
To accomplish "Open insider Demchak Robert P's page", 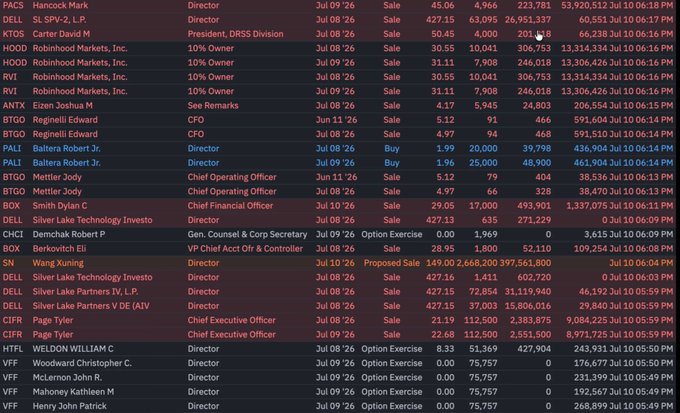I will click(69, 234).
